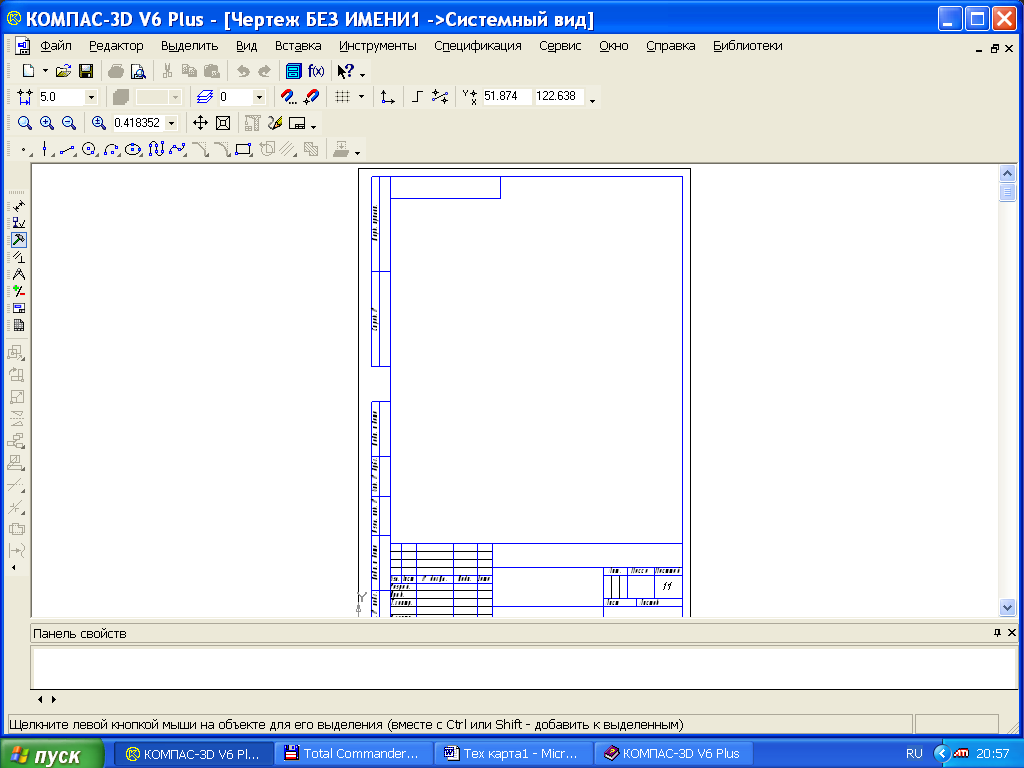
Task: Open the Сервис menu
Action: click(x=560, y=46)
